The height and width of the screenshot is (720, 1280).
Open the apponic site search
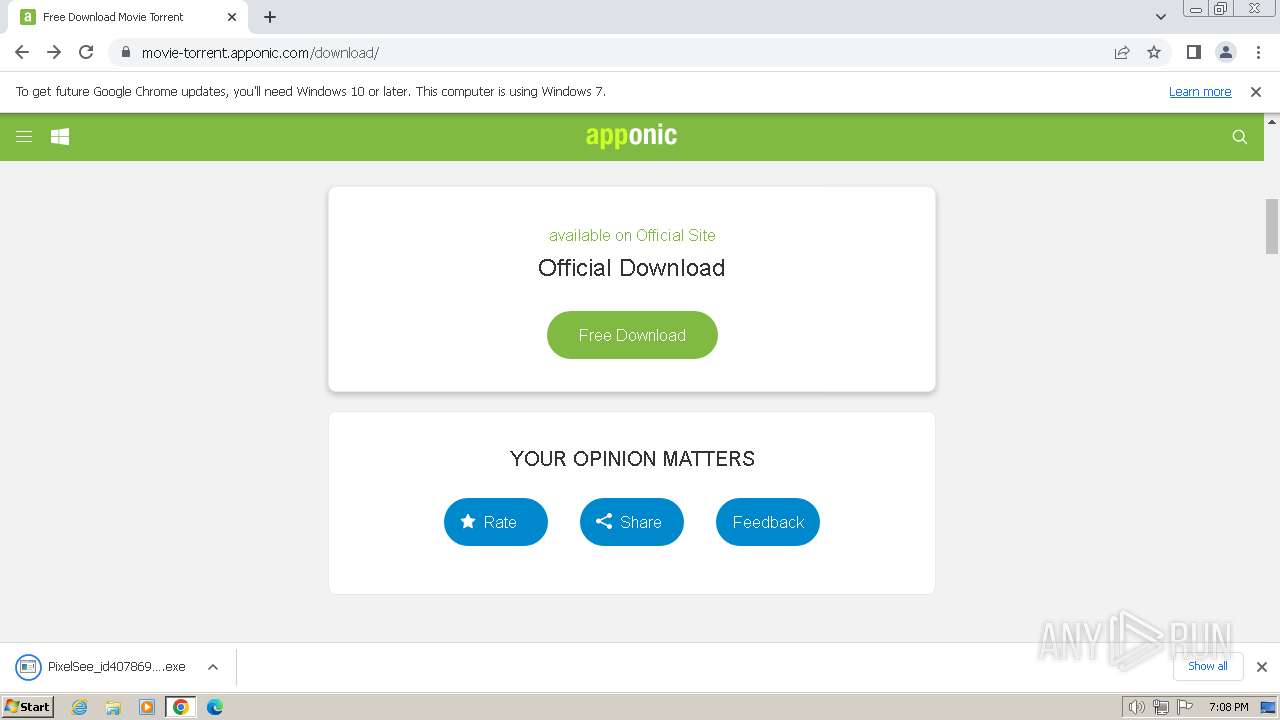(x=1240, y=137)
